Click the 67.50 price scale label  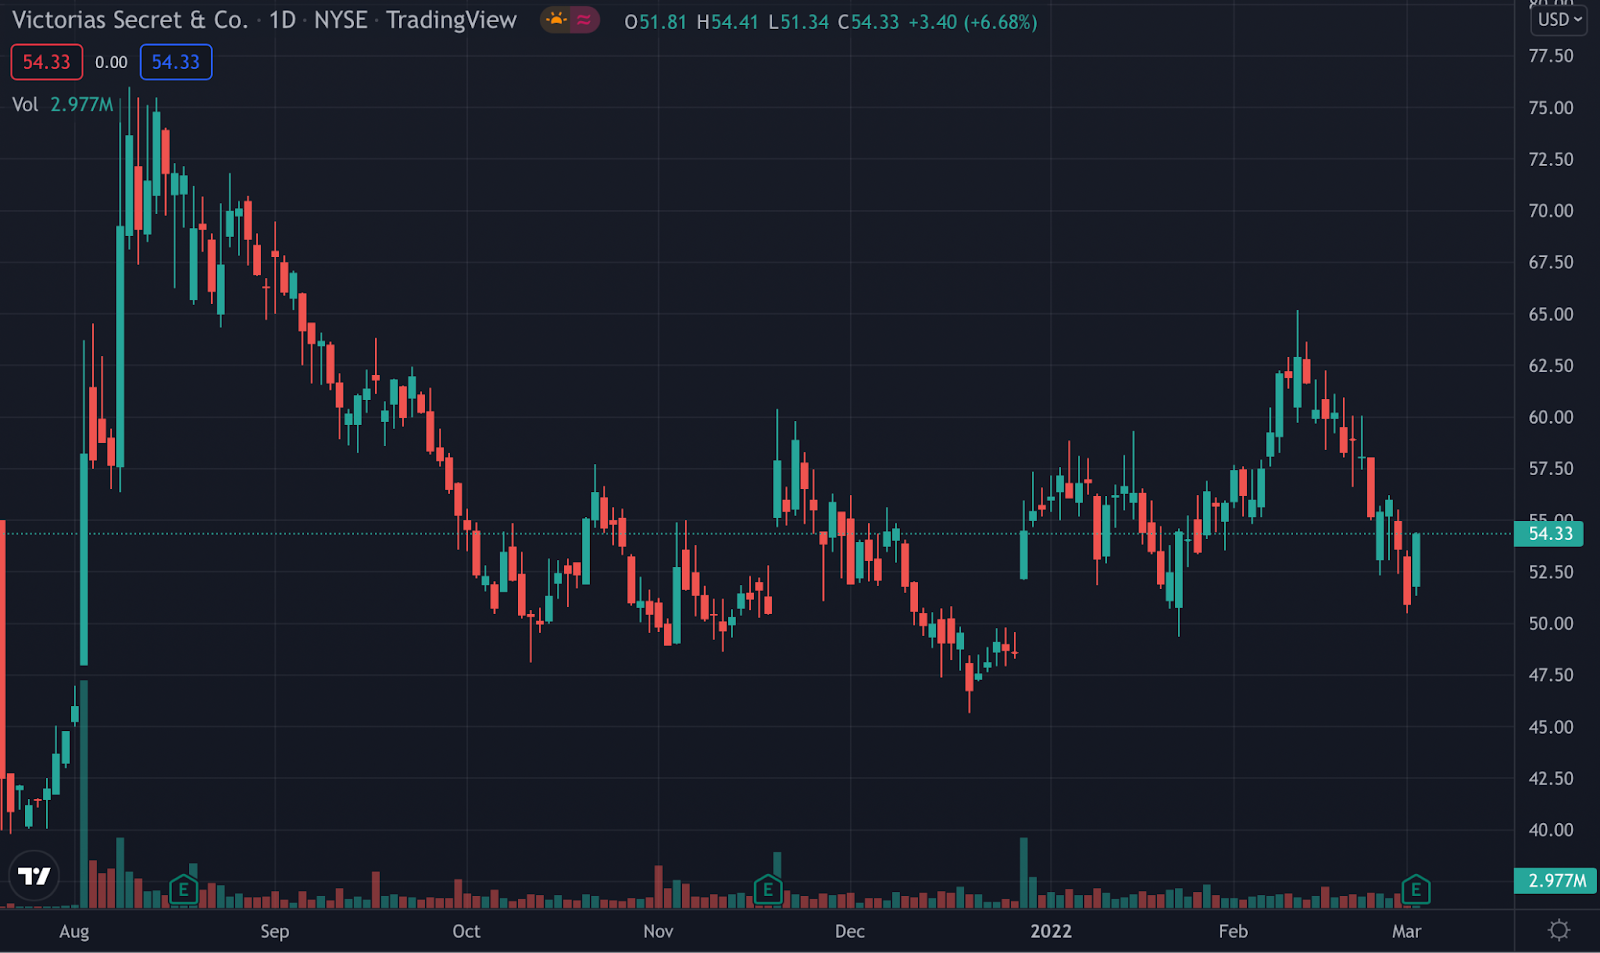1551,263
